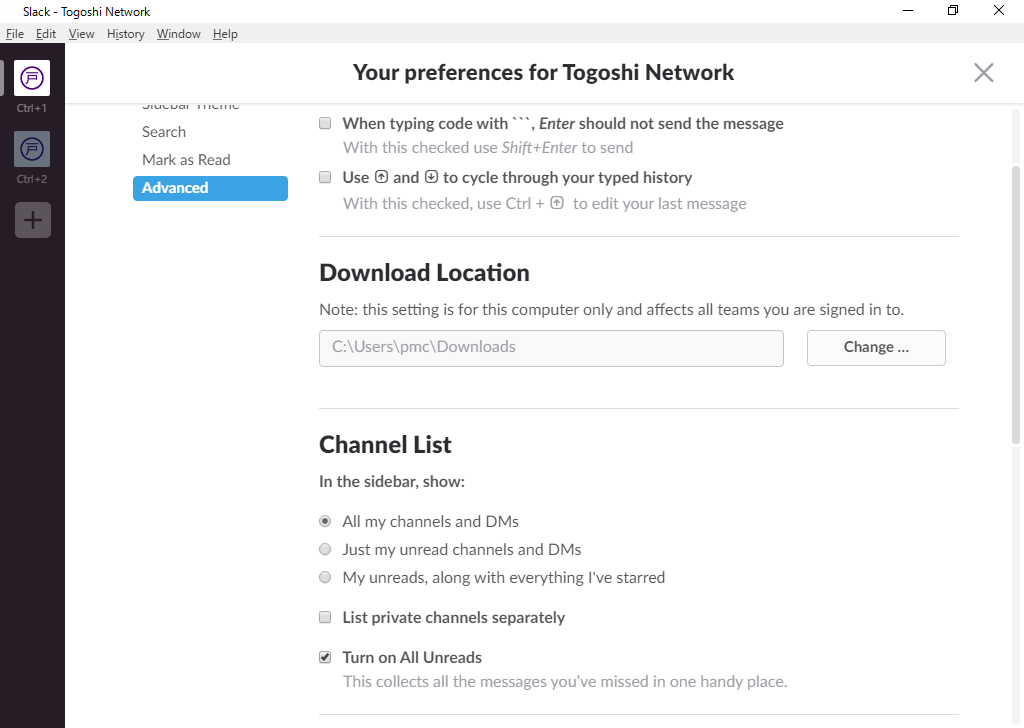The width and height of the screenshot is (1024, 728).
Task: Click the note about this computer only
Action: (x=611, y=310)
